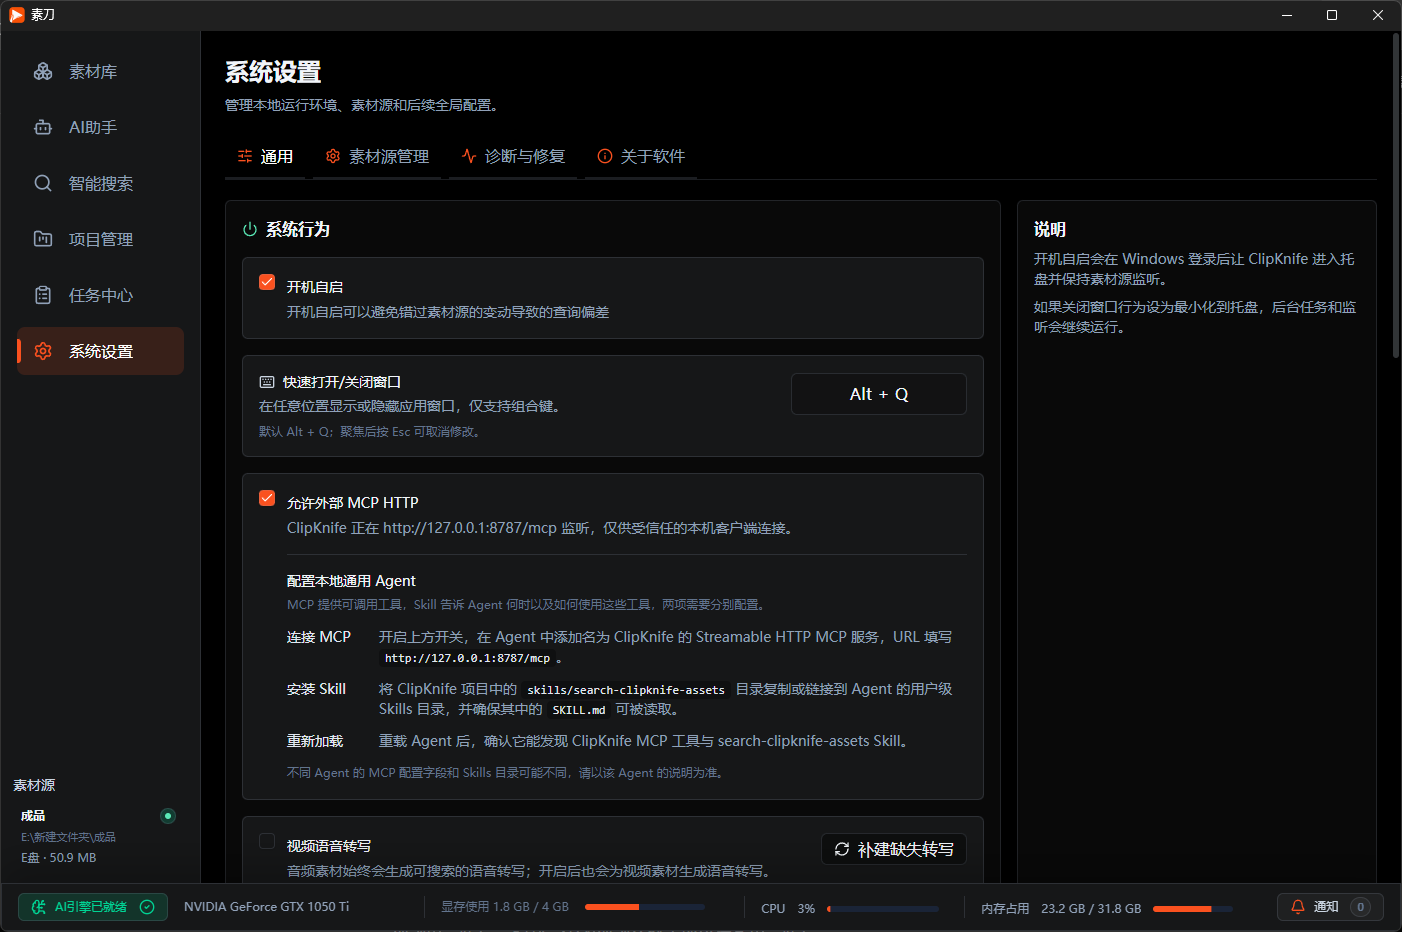The image size is (1402, 932).
Task: Click the bell icon beside 通知
Action: 1298,907
